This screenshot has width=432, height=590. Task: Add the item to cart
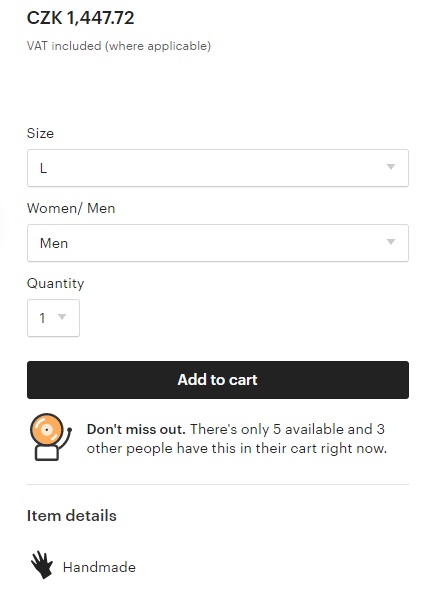(x=218, y=380)
